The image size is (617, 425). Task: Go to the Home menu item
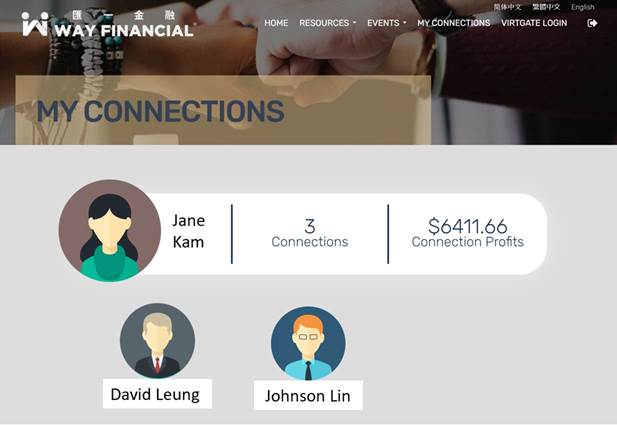tap(276, 23)
